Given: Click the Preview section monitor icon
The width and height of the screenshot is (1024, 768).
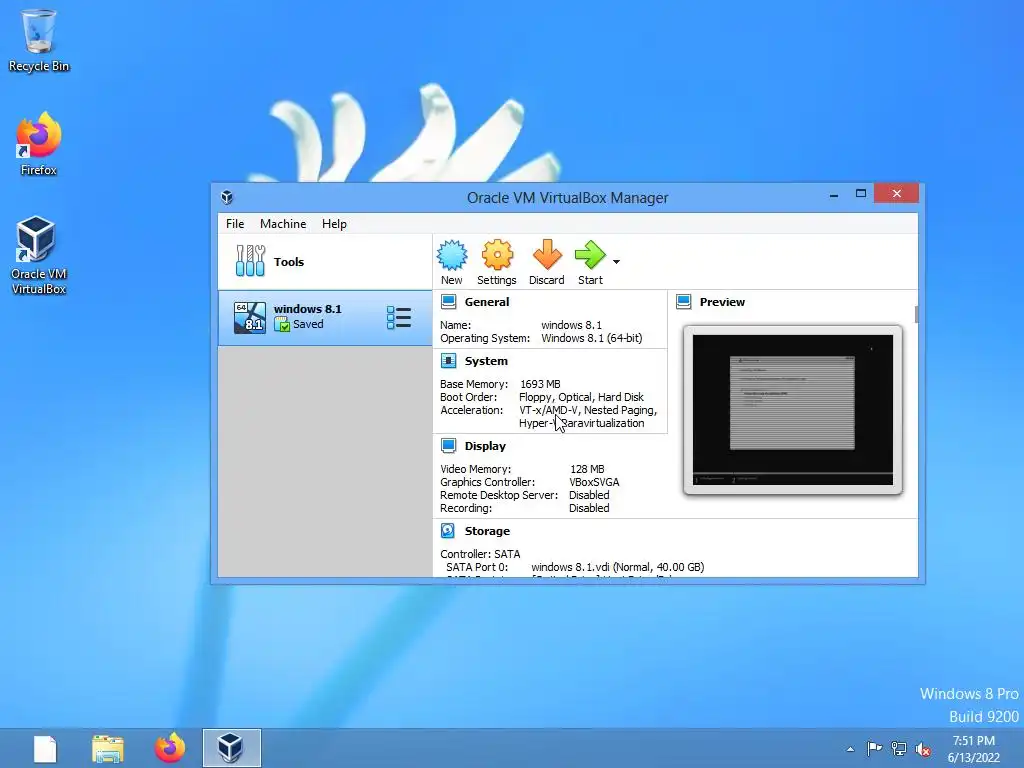Looking at the screenshot, I should pyautogui.click(x=684, y=302).
